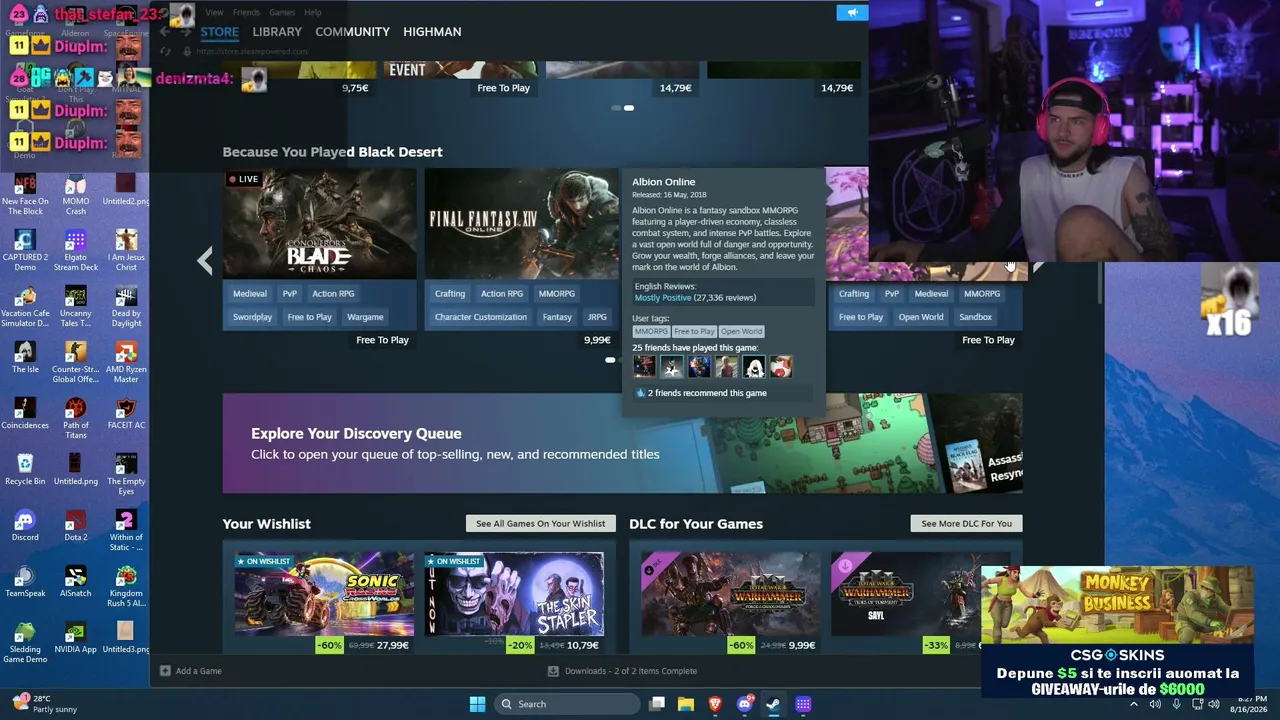Open the taskbar clock and date
This screenshot has height=720, width=1280.
tap(1251, 704)
